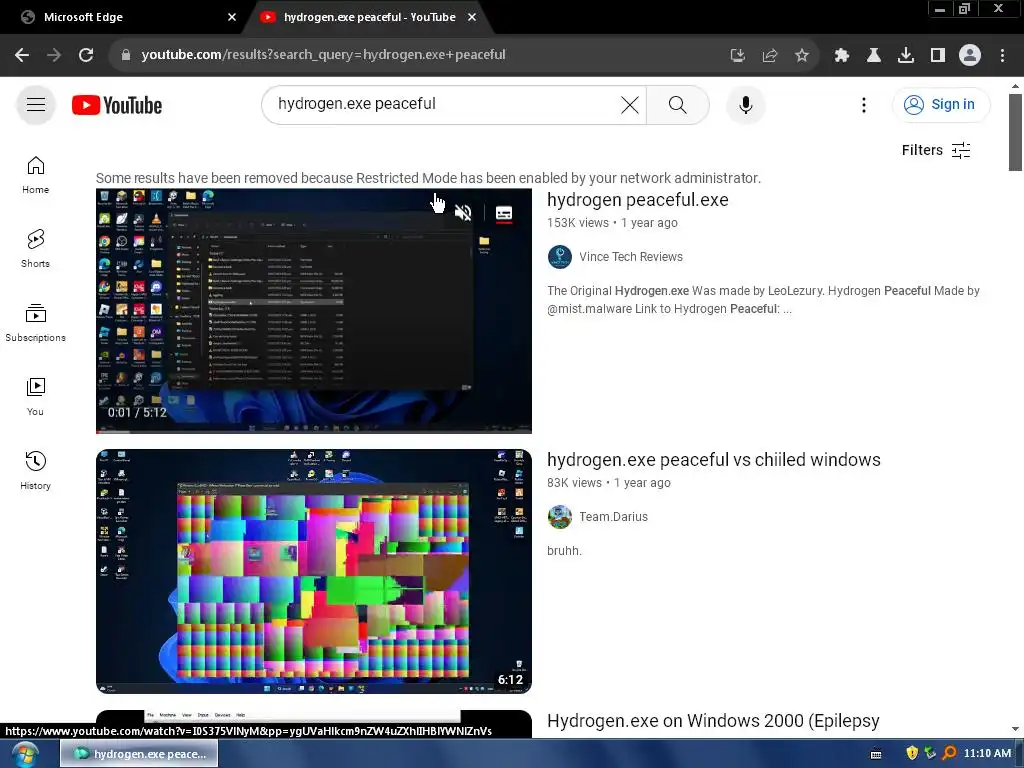This screenshot has height=768, width=1024.
Task: Open the browser profile avatar
Action: tap(970, 56)
